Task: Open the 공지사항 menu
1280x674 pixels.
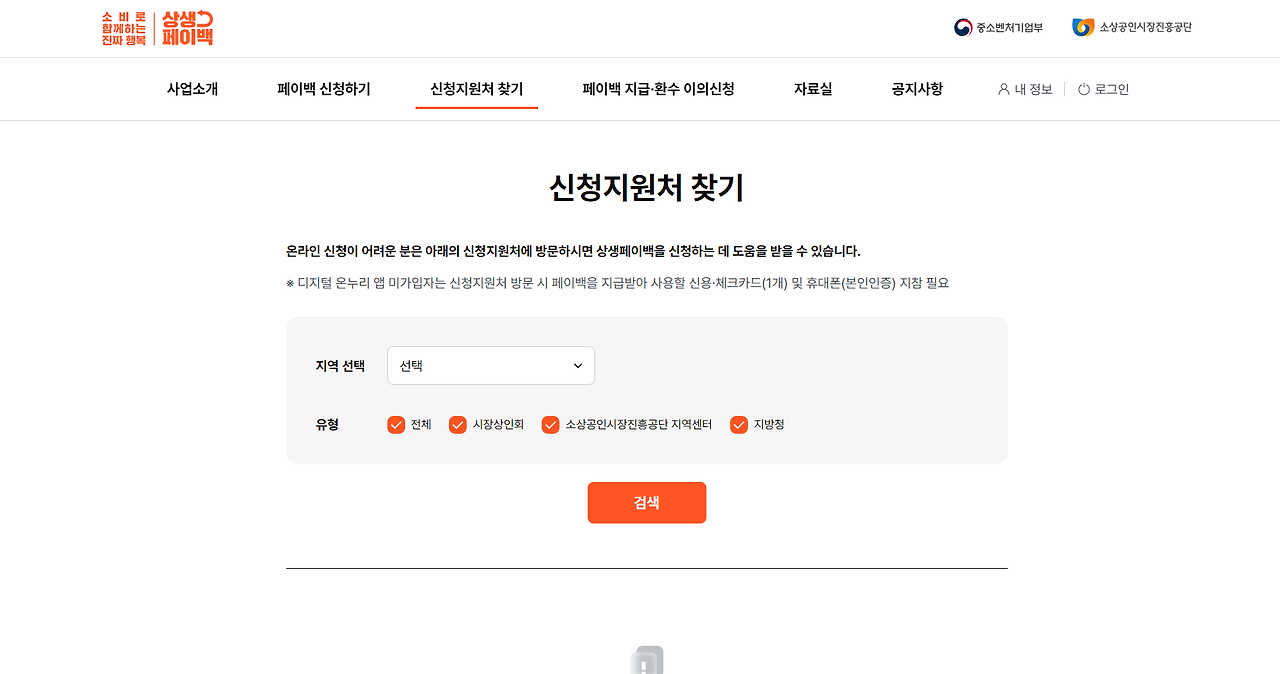Action: pos(917,89)
